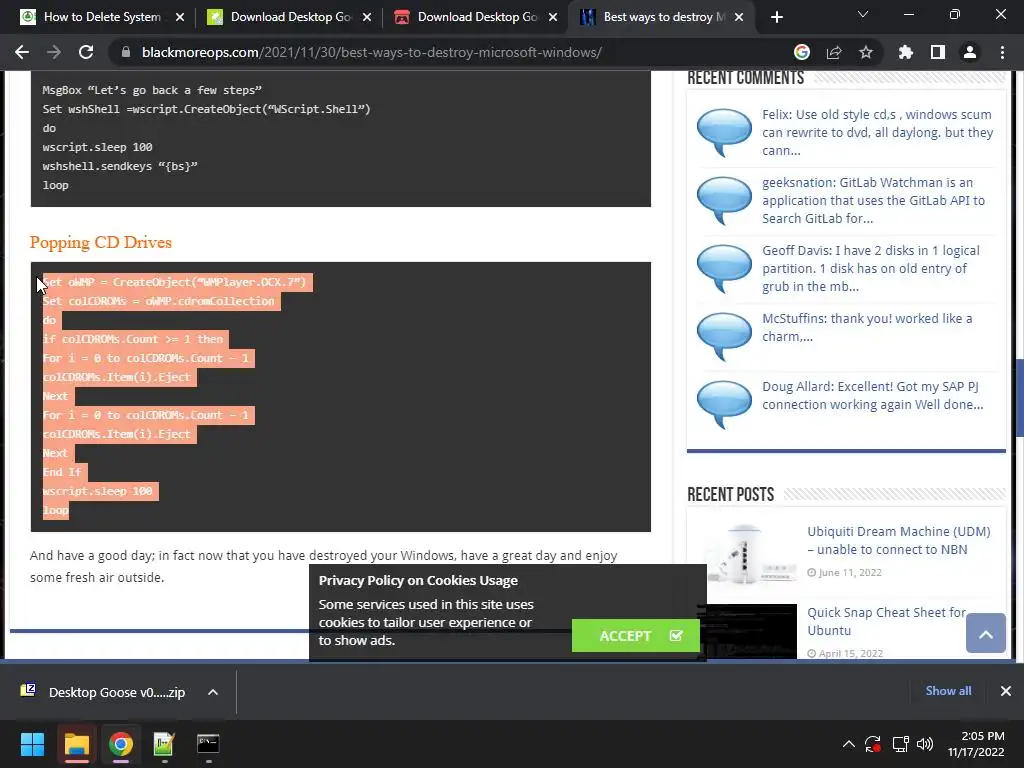Open the Chrome profile icon
The width and height of the screenshot is (1024, 768).
(x=970, y=52)
